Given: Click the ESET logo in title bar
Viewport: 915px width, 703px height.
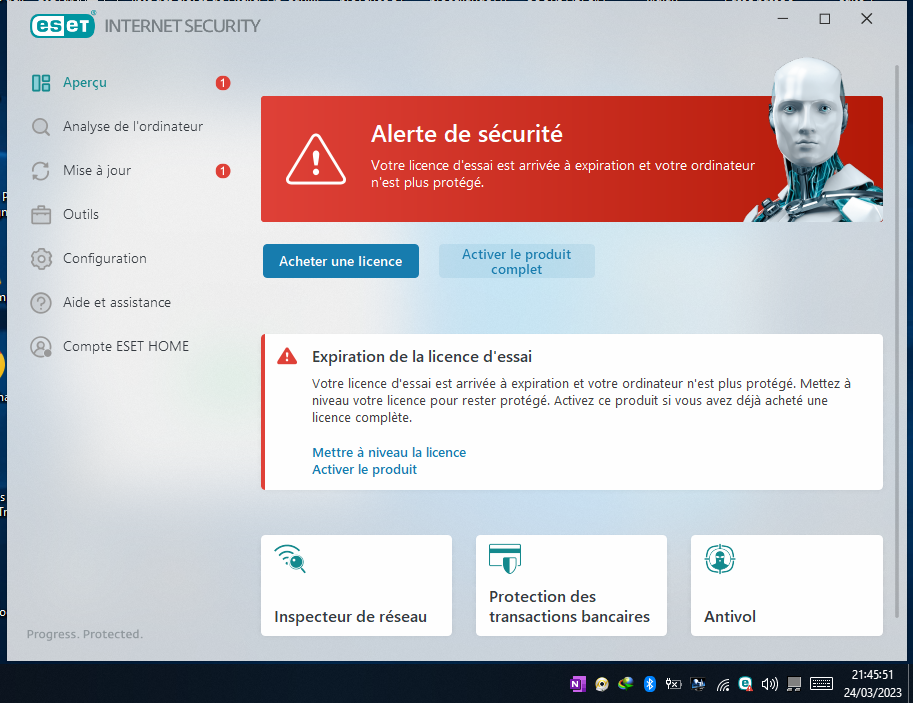Looking at the screenshot, I should coord(62,25).
